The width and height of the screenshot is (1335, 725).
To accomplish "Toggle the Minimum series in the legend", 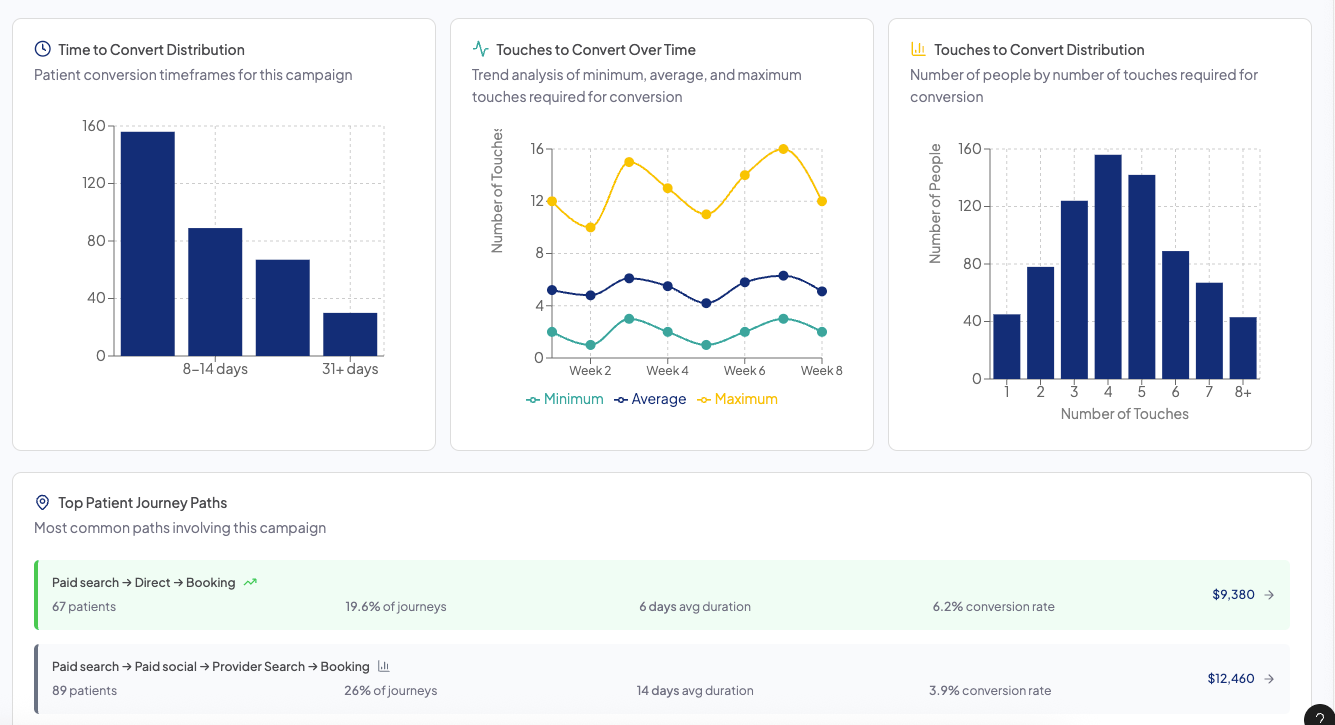I will (x=565, y=398).
